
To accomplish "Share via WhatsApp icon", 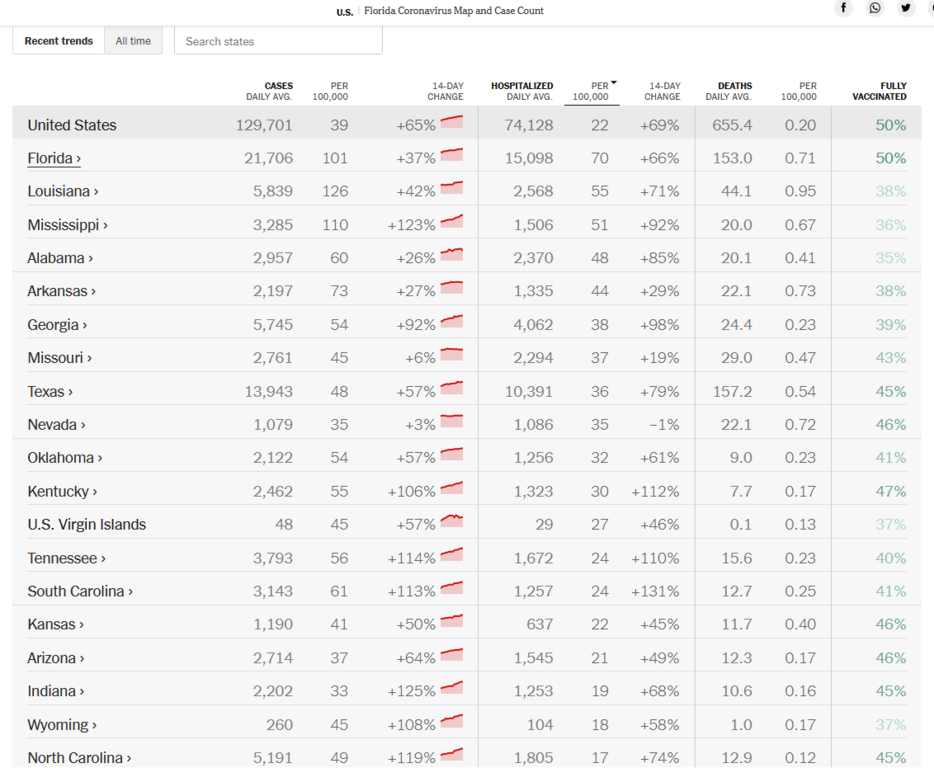I will (x=875, y=8).
